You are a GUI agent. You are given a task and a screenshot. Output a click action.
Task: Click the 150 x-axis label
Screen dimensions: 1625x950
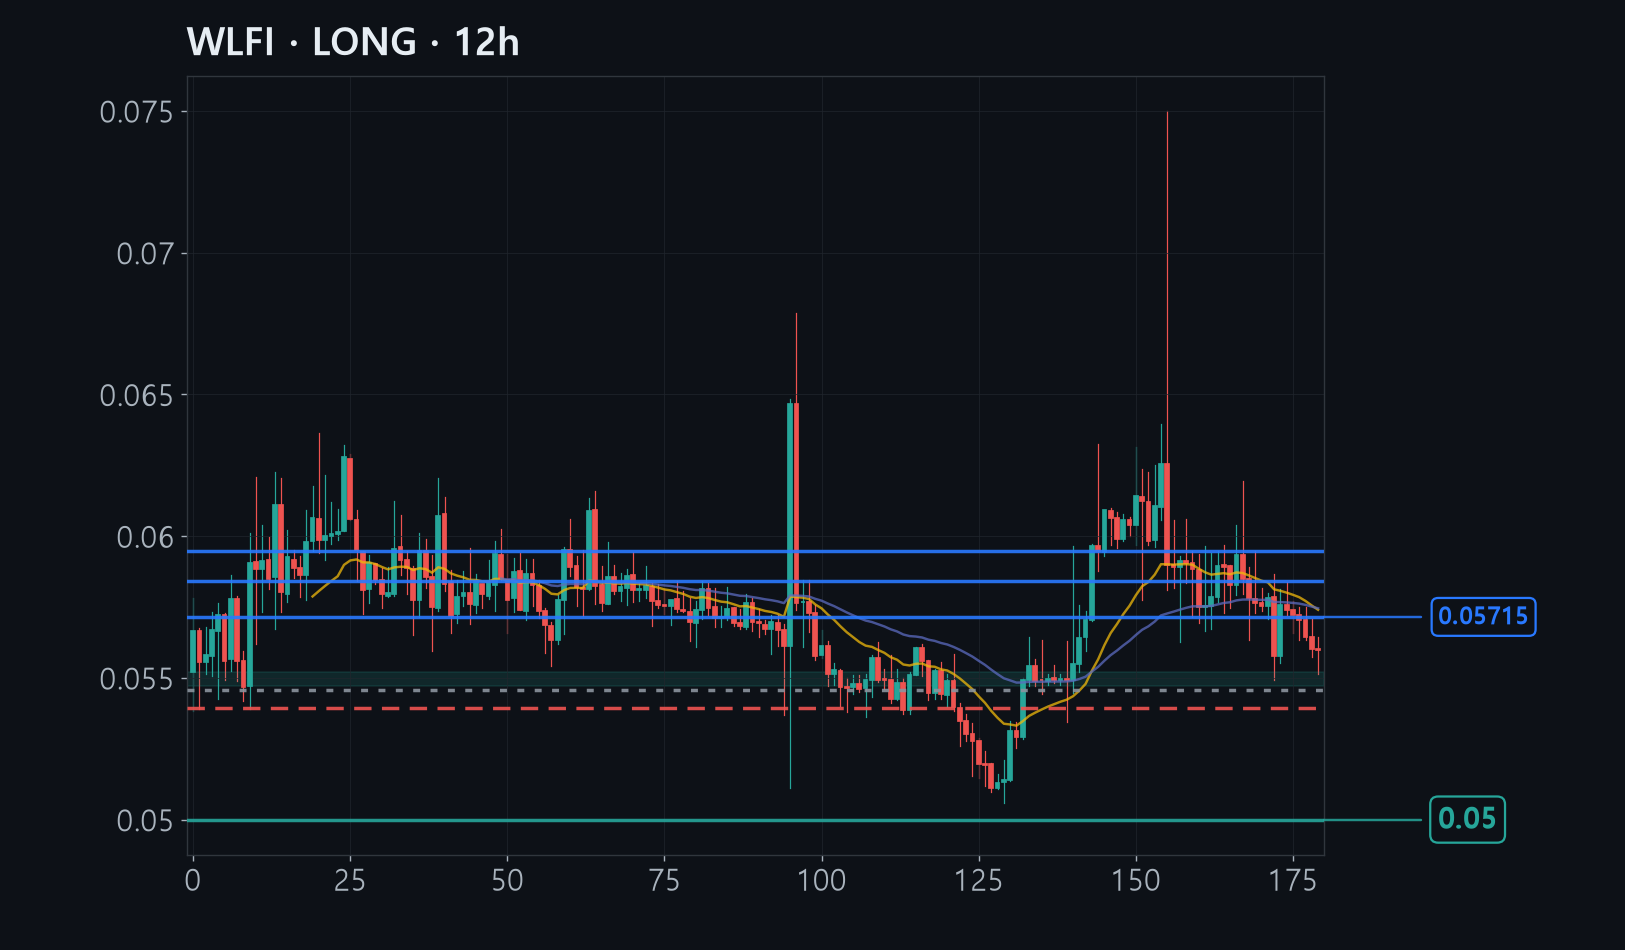(x=1136, y=881)
